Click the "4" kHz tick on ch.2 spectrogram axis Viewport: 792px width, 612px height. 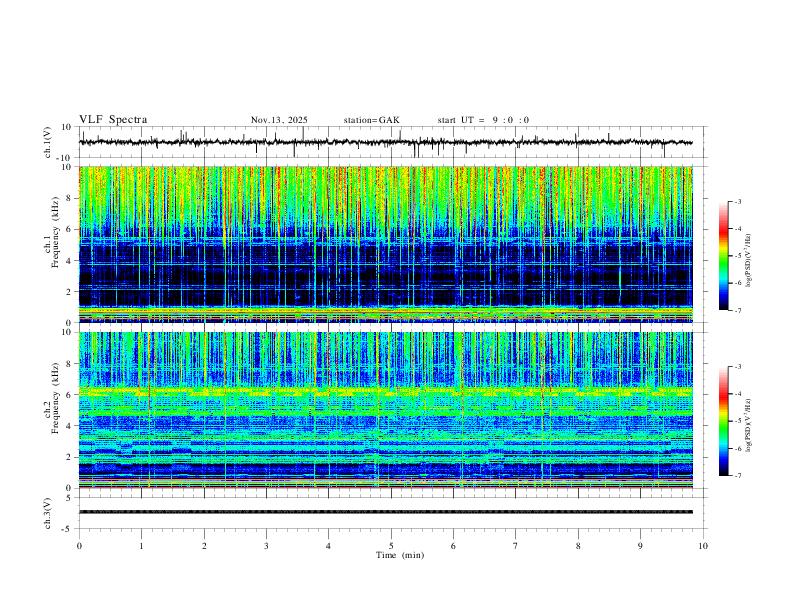coord(70,426)
